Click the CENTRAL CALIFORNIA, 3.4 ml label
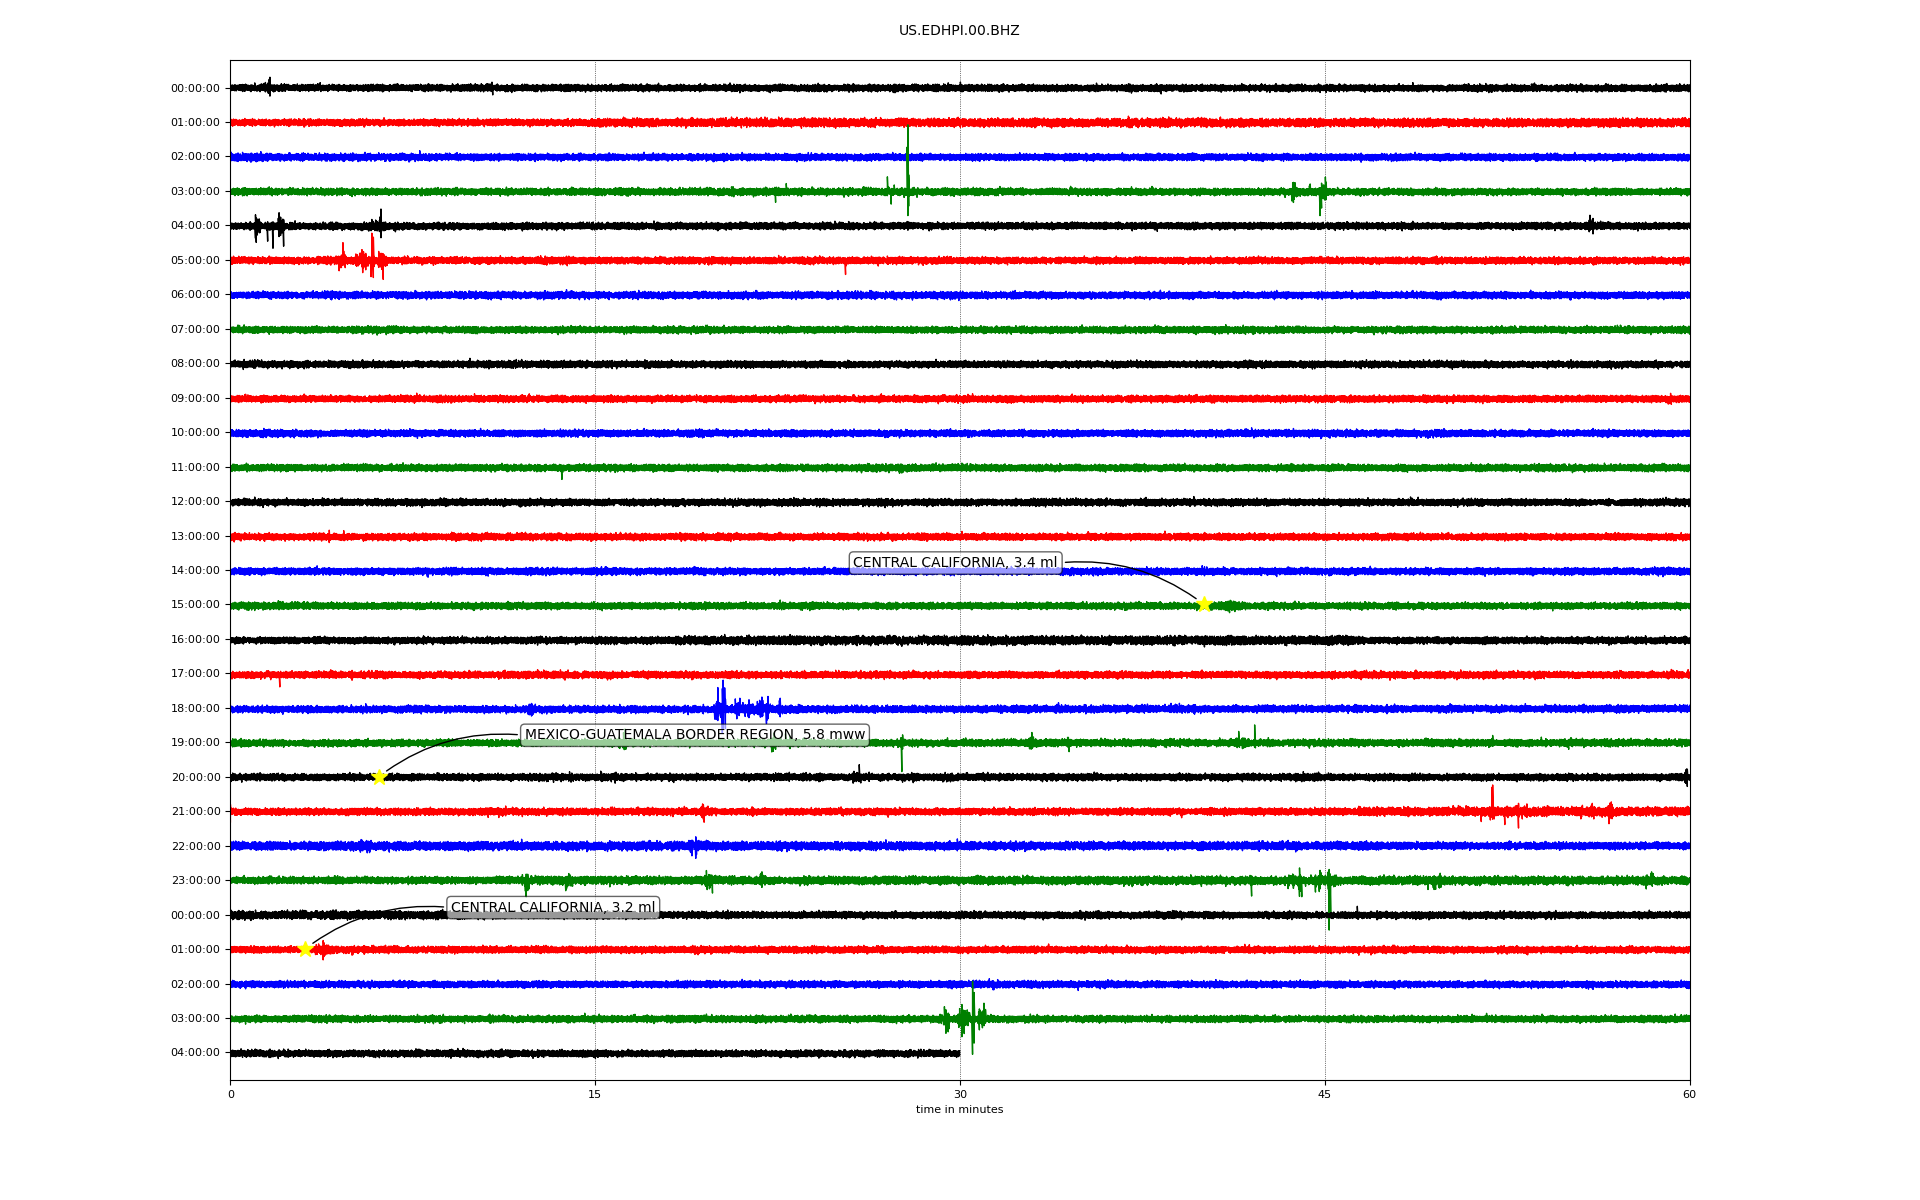This screenshot has width=1920, height=1200. click(954, 563)
